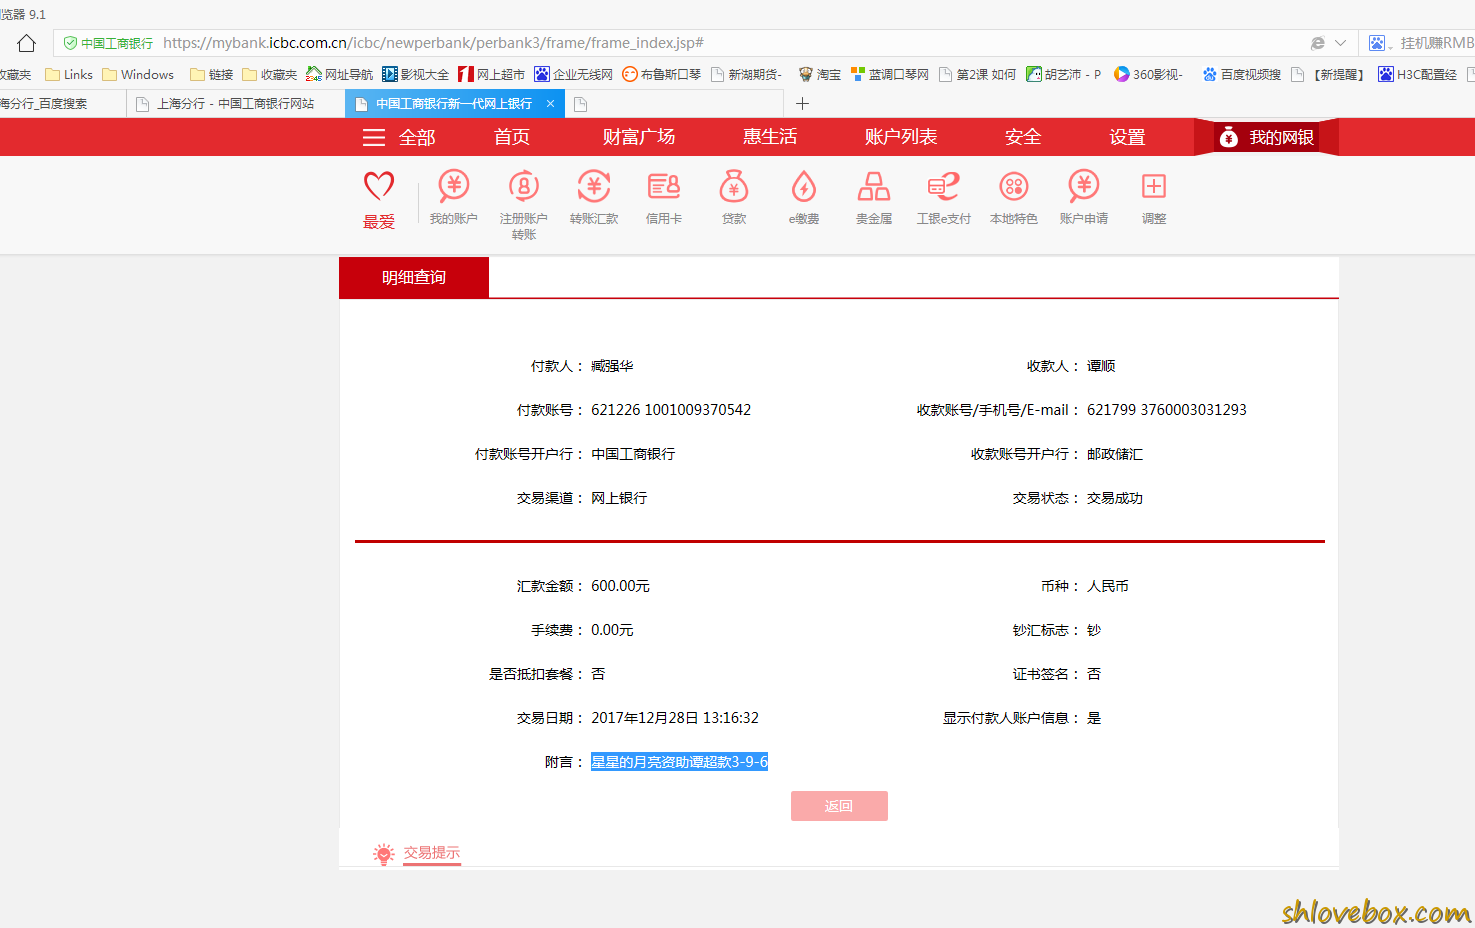Click the 调整 plus adjust icon
The image size is (1475, 928).
(1154, 186)
